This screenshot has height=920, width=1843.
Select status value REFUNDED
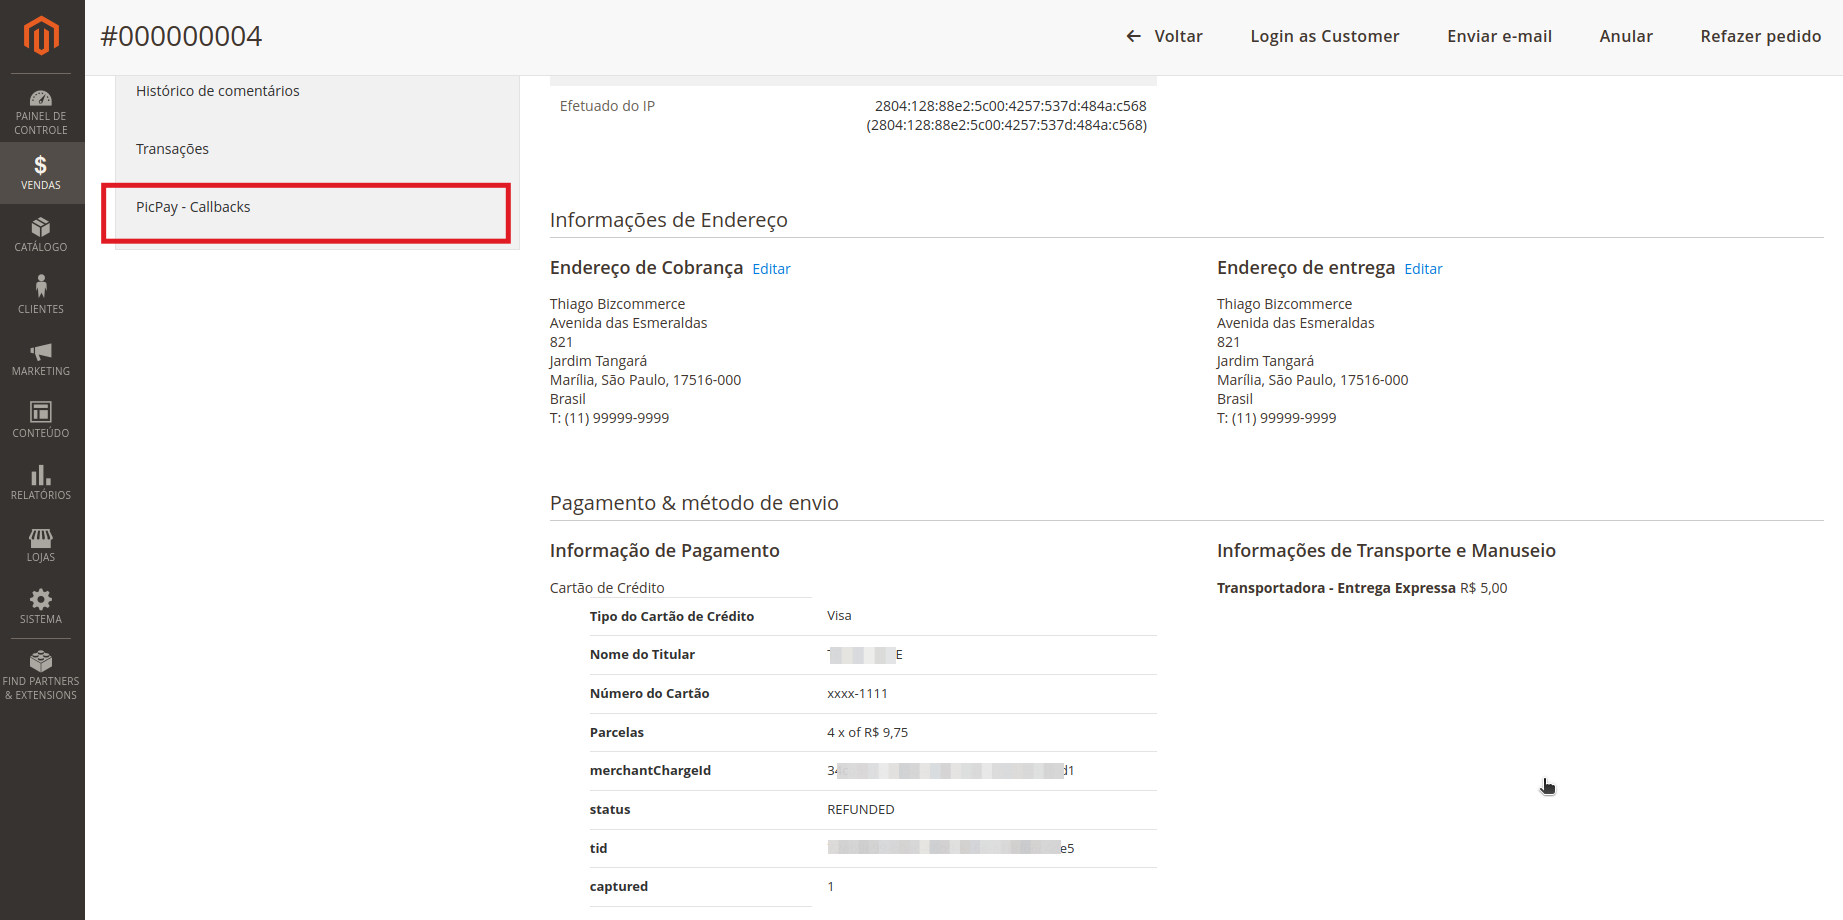point(860,809)
